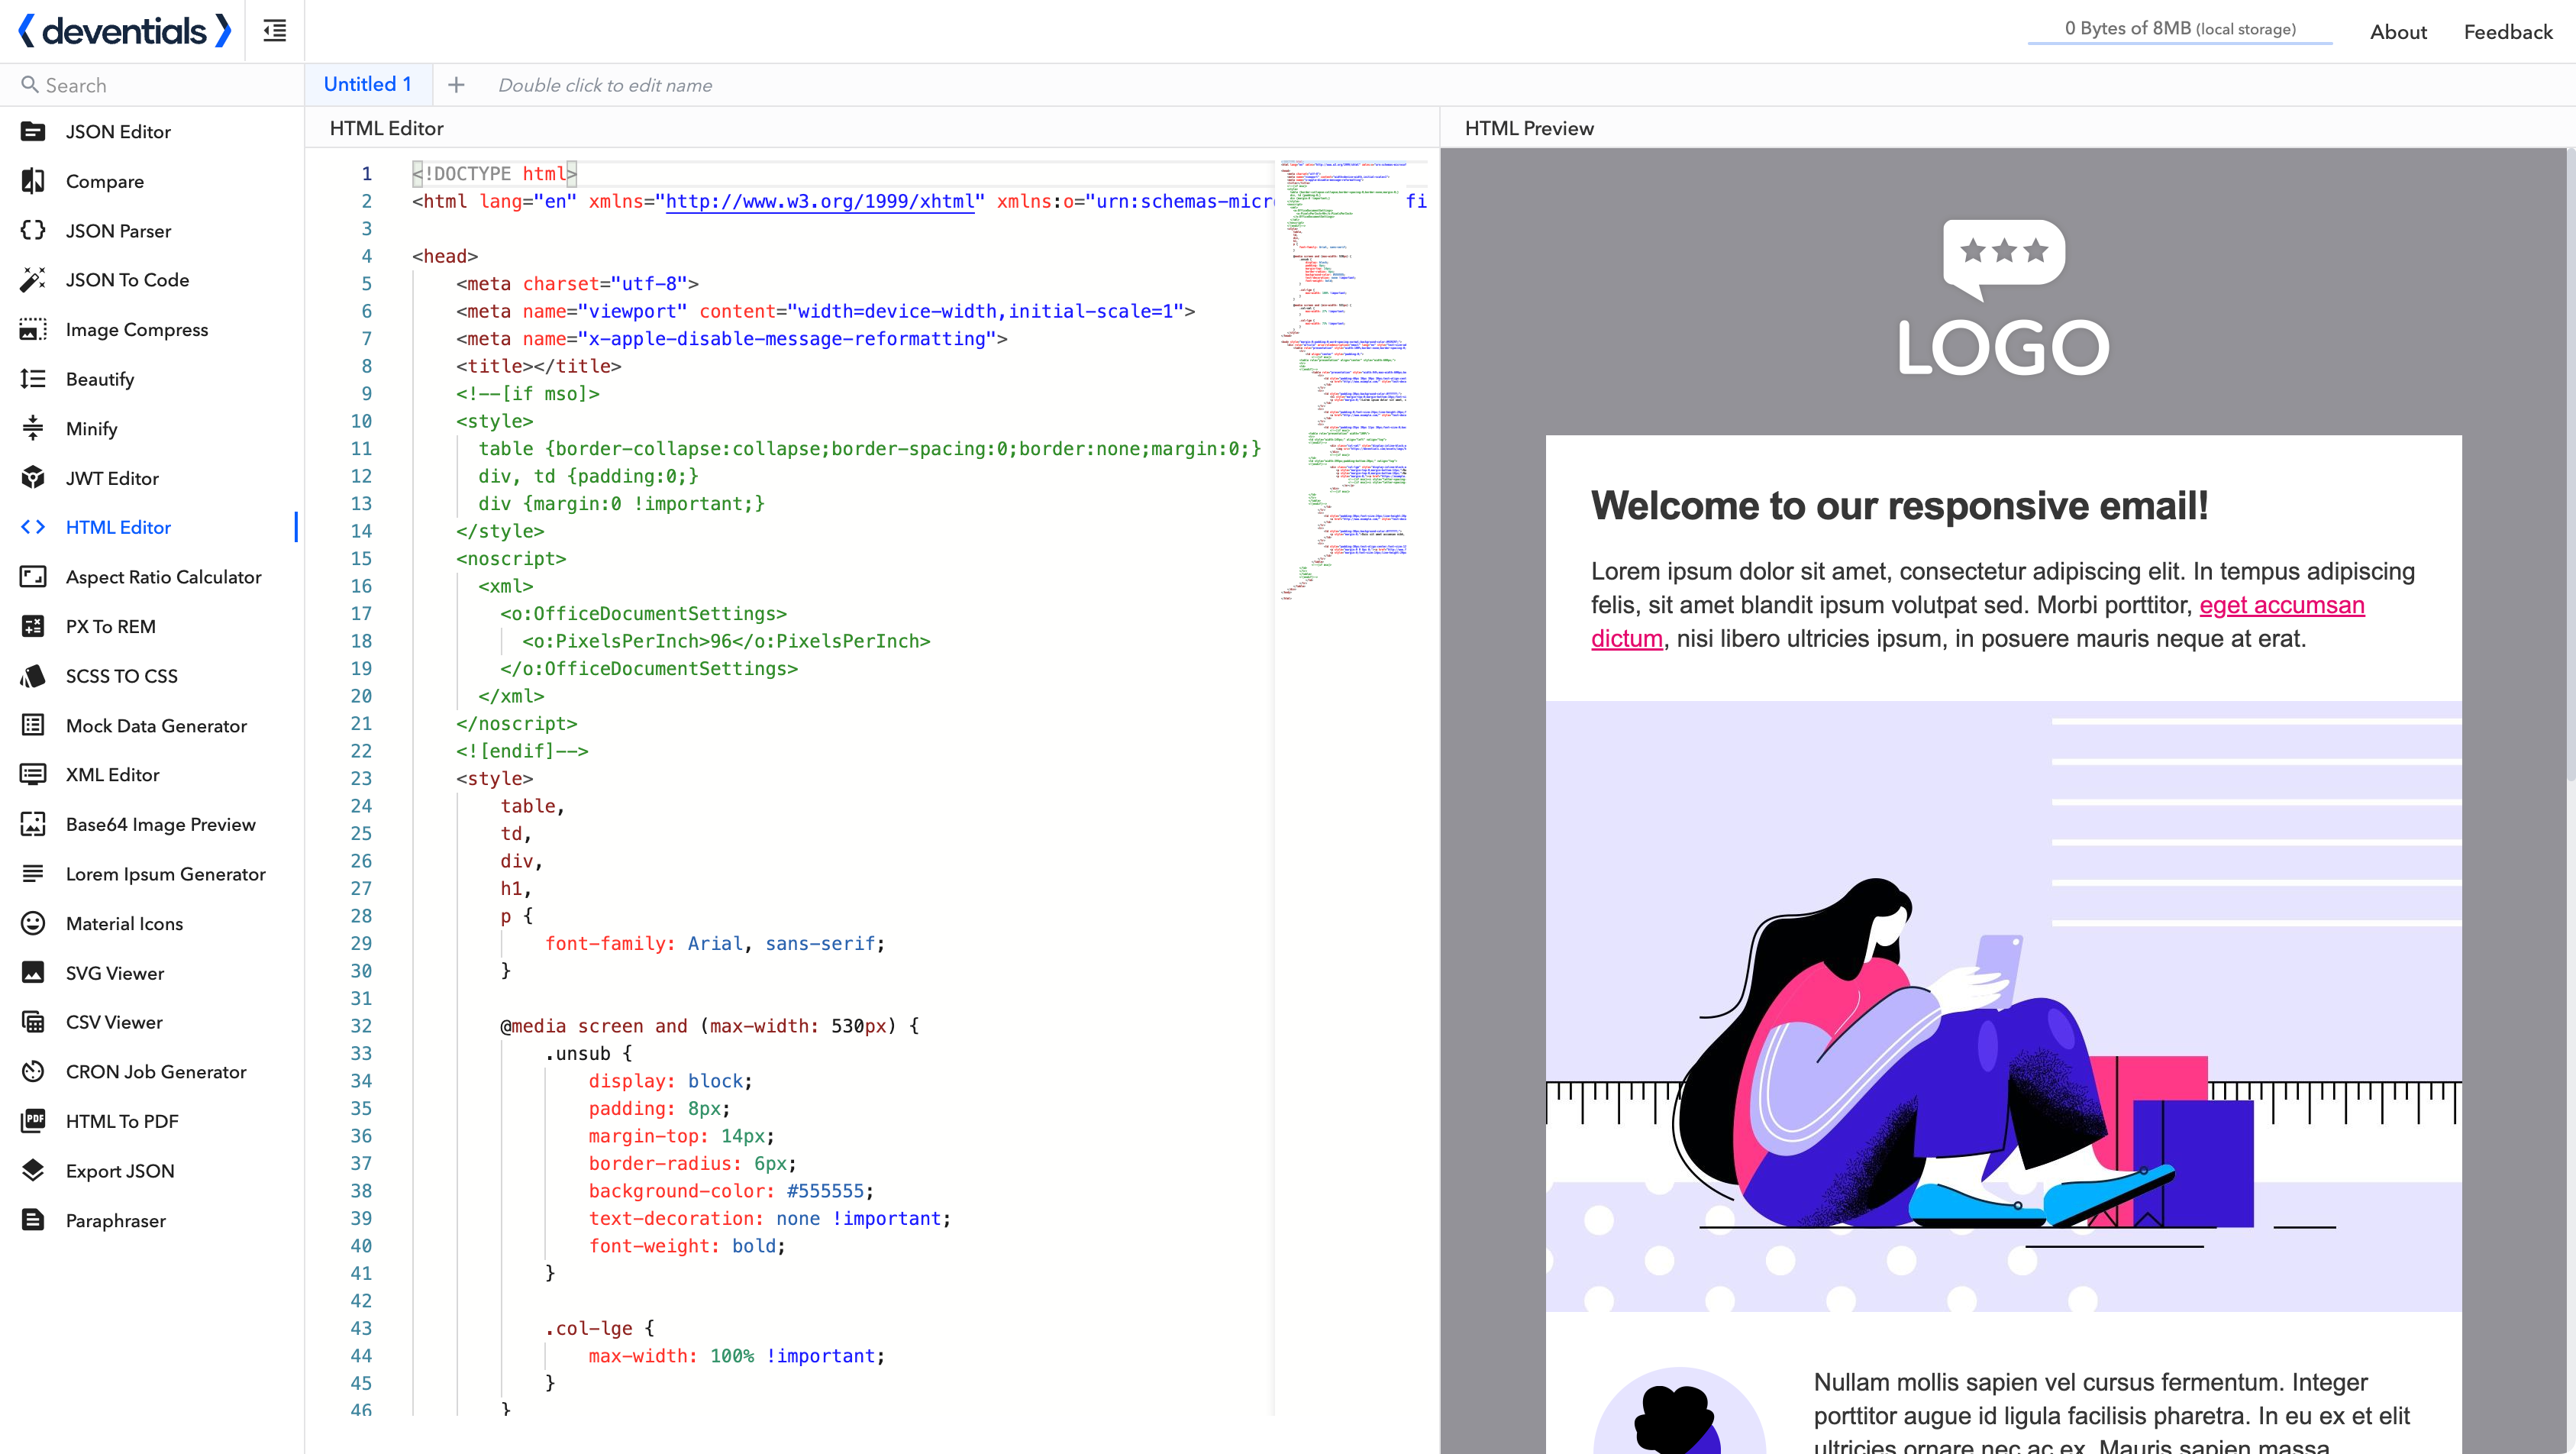This screenshot has height=1454, width=2576.
Task: Click the 'dictum' link in the preview
Action: point(1627,638)
